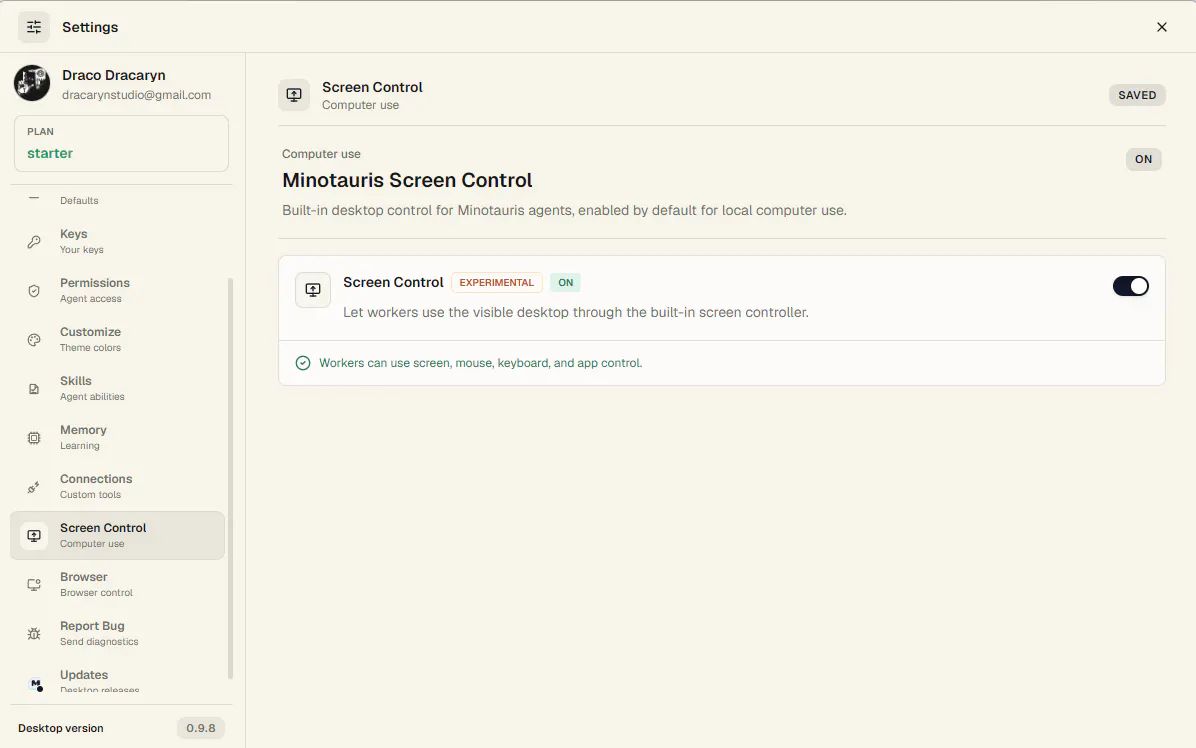This screenshot has height=748, width=1196.
Task: Click the Desktop version label
Action: point(61,728)
